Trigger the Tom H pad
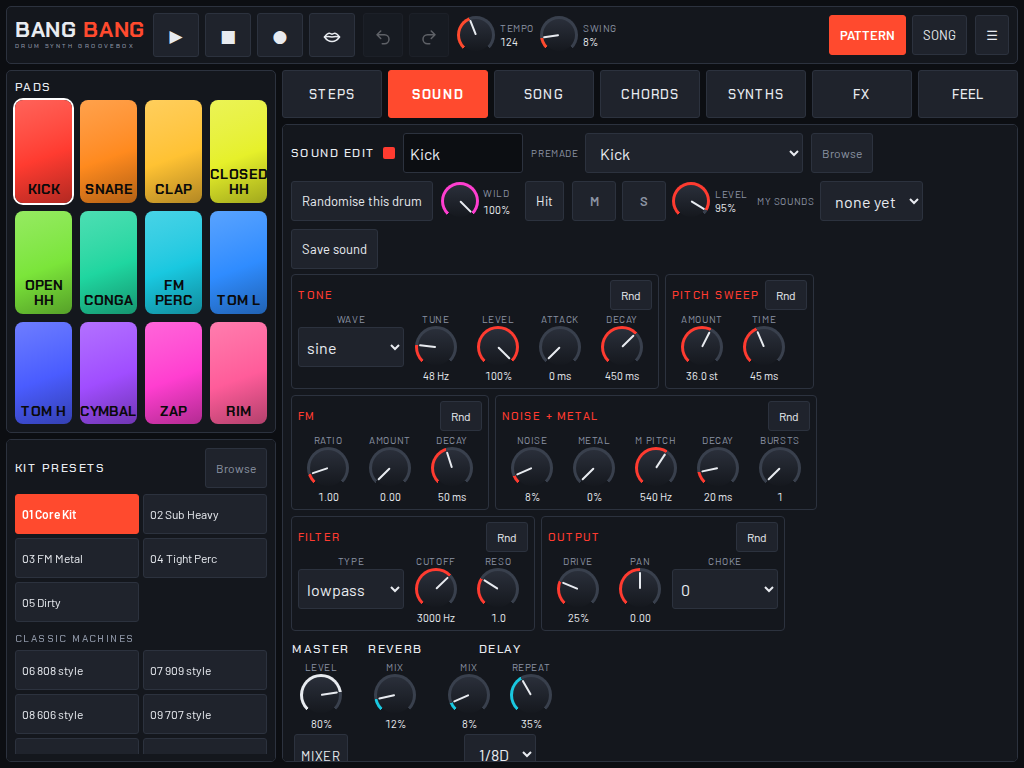 [44, 373]
